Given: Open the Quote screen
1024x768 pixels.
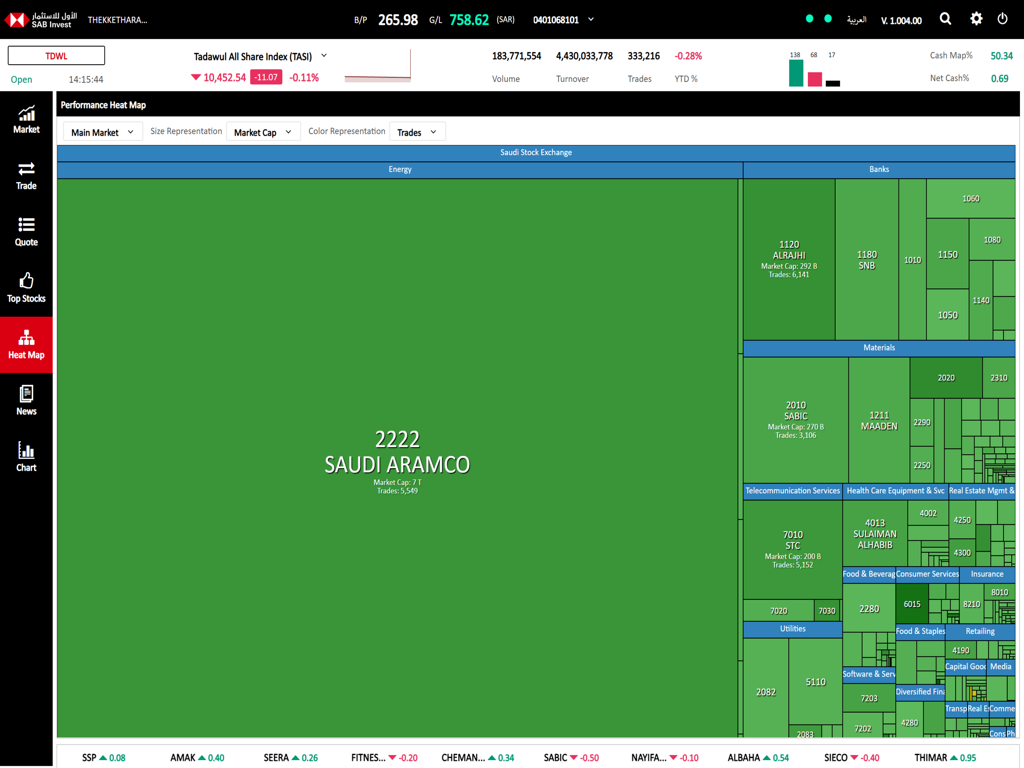Looking at the screenshot, I should coord(25,232).
